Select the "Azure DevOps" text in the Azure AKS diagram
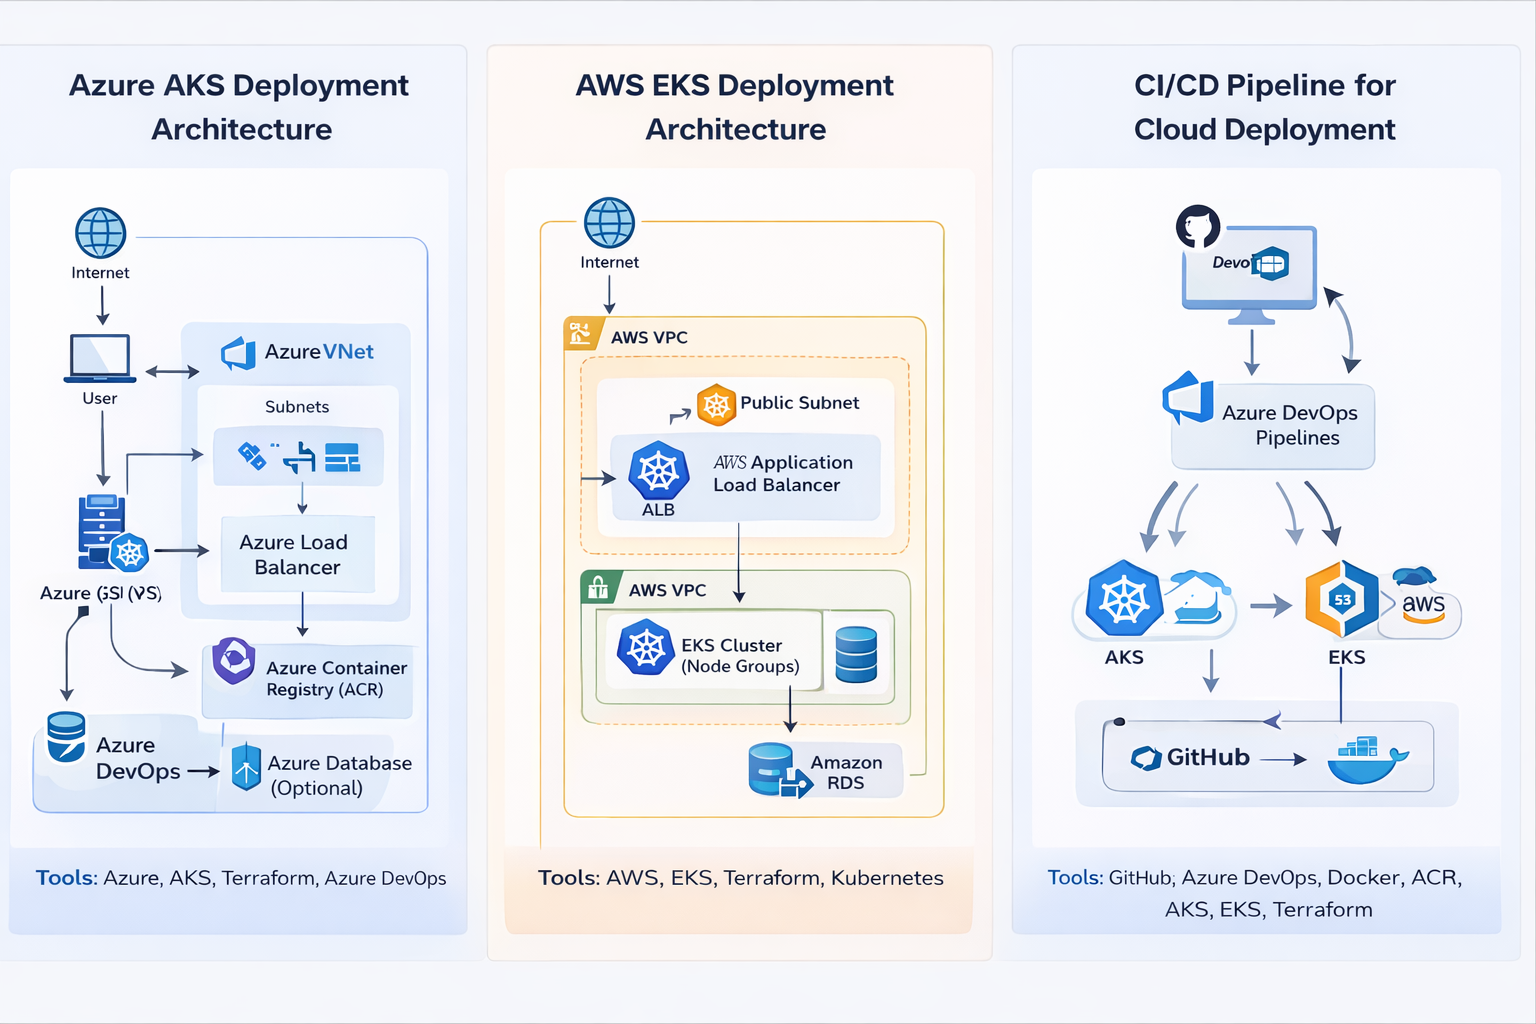Screen dimensions: 1536x1024 click(138, 759)
